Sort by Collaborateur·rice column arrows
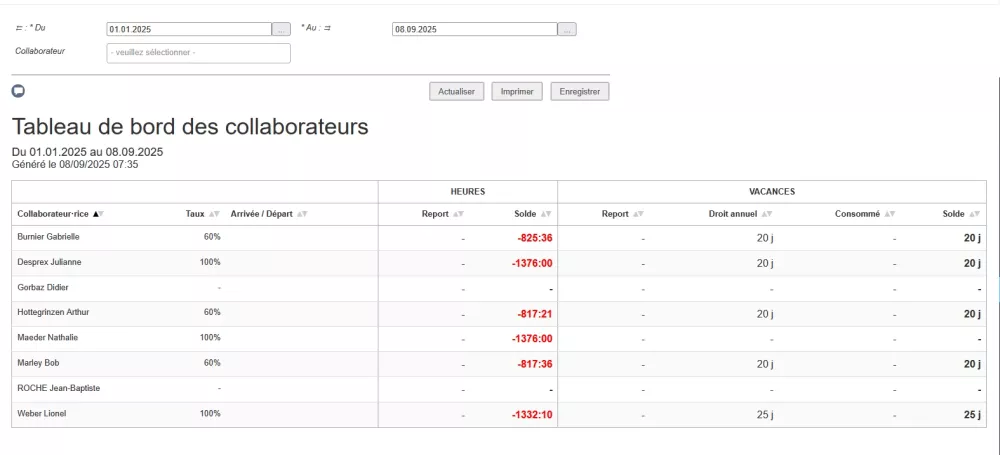The image size is (1000, 455). coord(98,214)
